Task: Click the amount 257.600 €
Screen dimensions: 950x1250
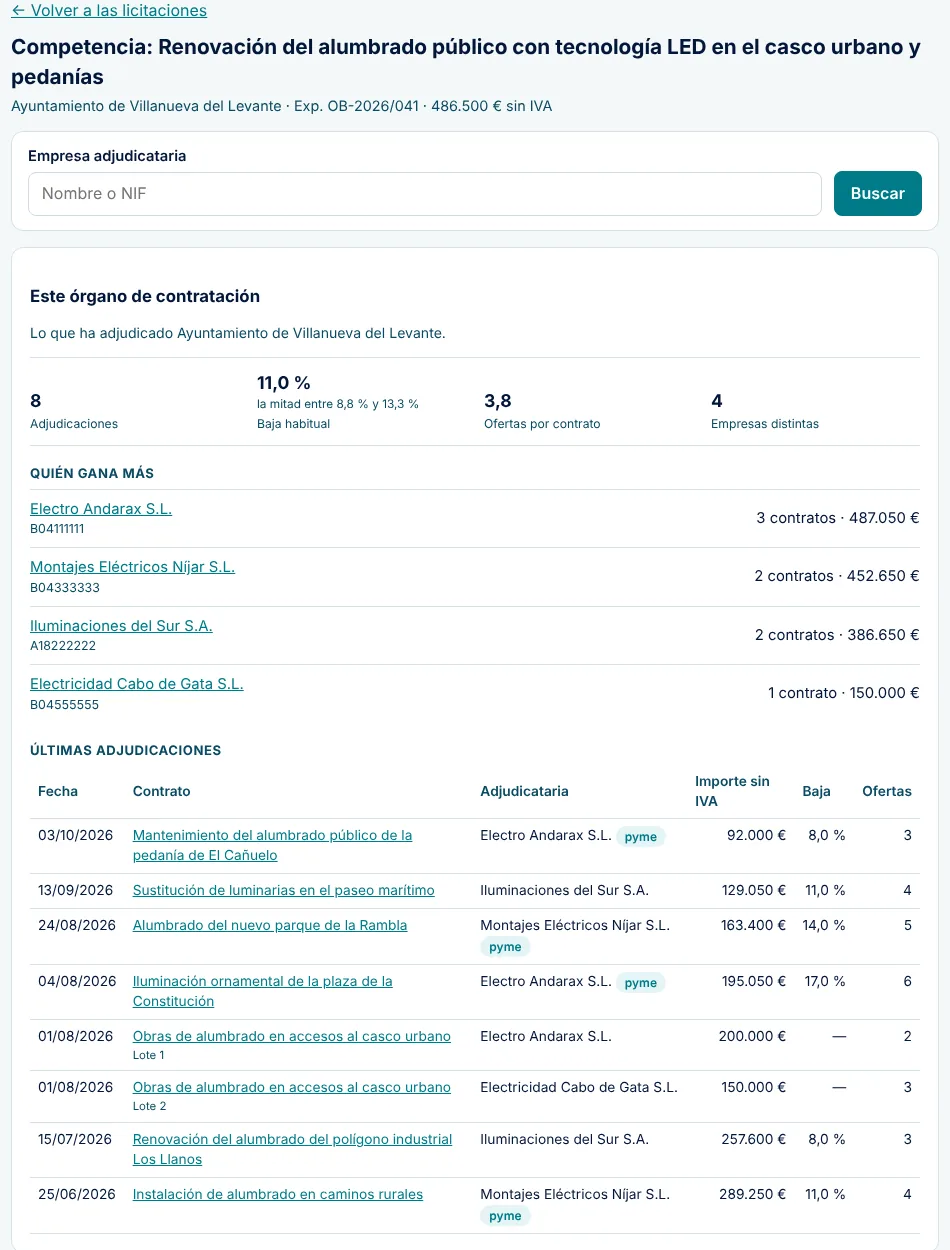Action: click(754, 1139)
